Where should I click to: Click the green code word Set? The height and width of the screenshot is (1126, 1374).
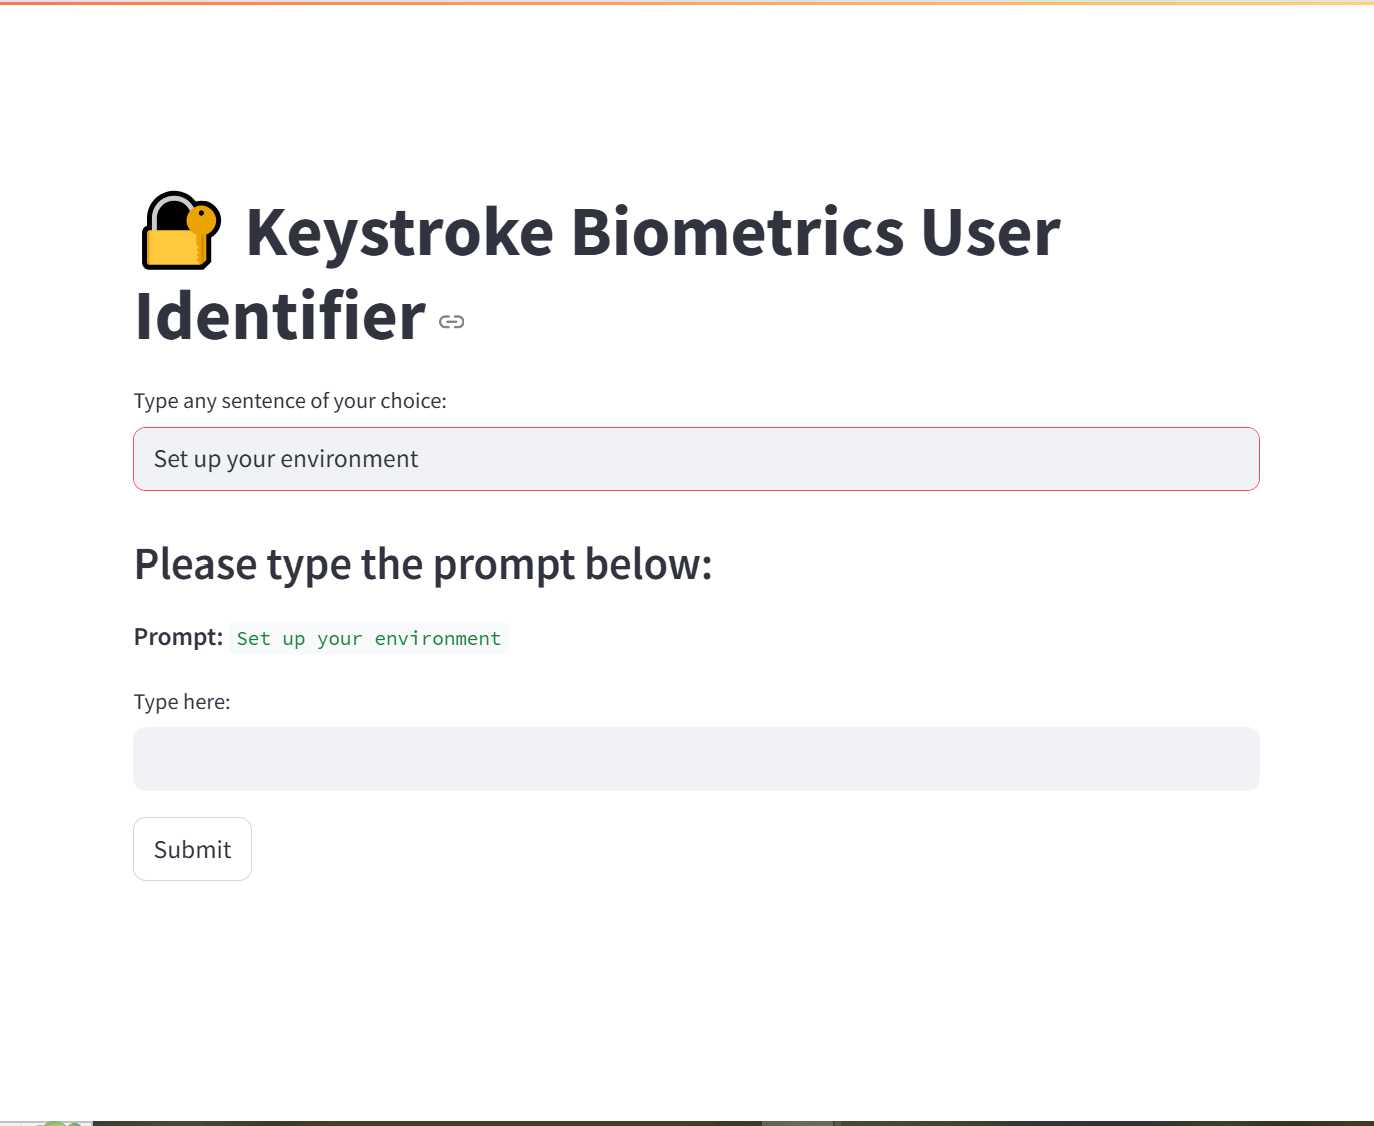point(253,639)
